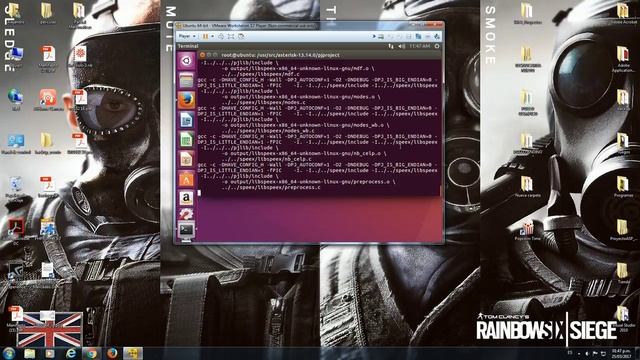Open the Ubuntu sound volume indicator

click(402, 47)
